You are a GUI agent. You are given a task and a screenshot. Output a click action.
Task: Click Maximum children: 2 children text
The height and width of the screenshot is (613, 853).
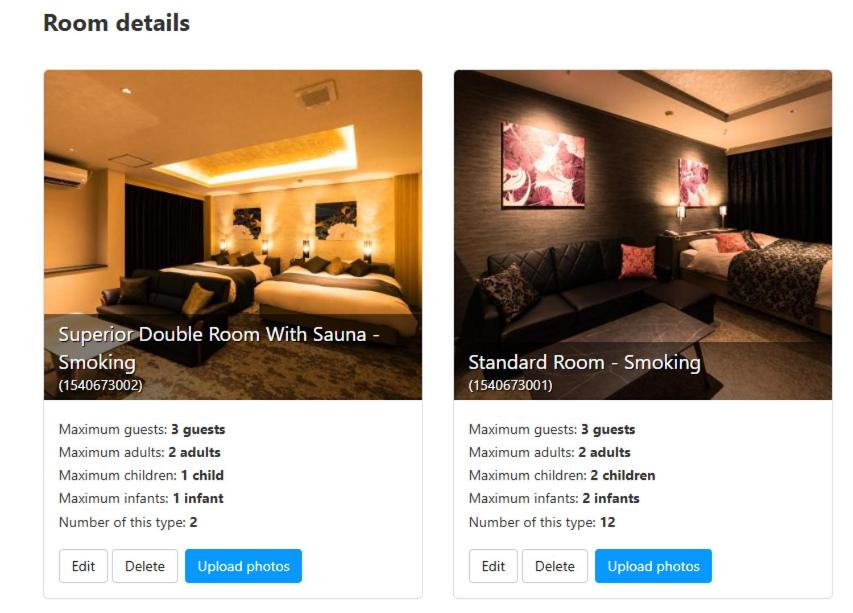(x=562, y=475)
